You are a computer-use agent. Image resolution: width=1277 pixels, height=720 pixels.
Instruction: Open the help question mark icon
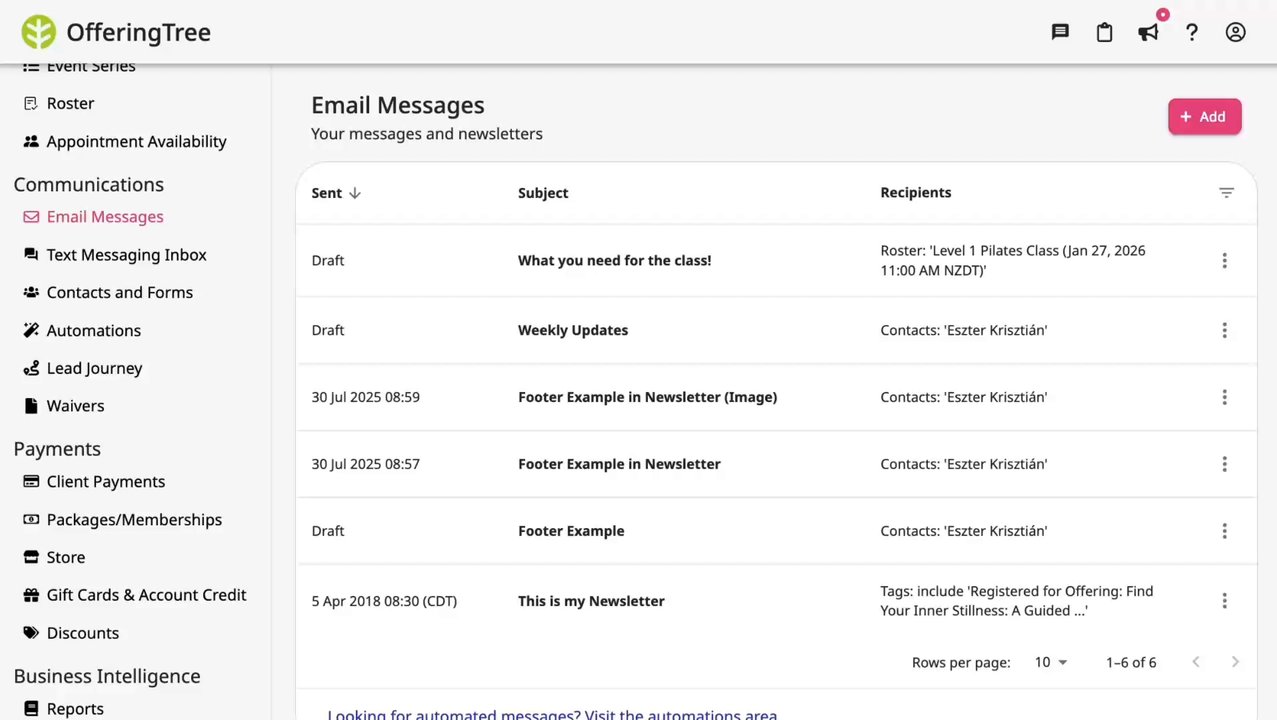[x=1192, y=32]
